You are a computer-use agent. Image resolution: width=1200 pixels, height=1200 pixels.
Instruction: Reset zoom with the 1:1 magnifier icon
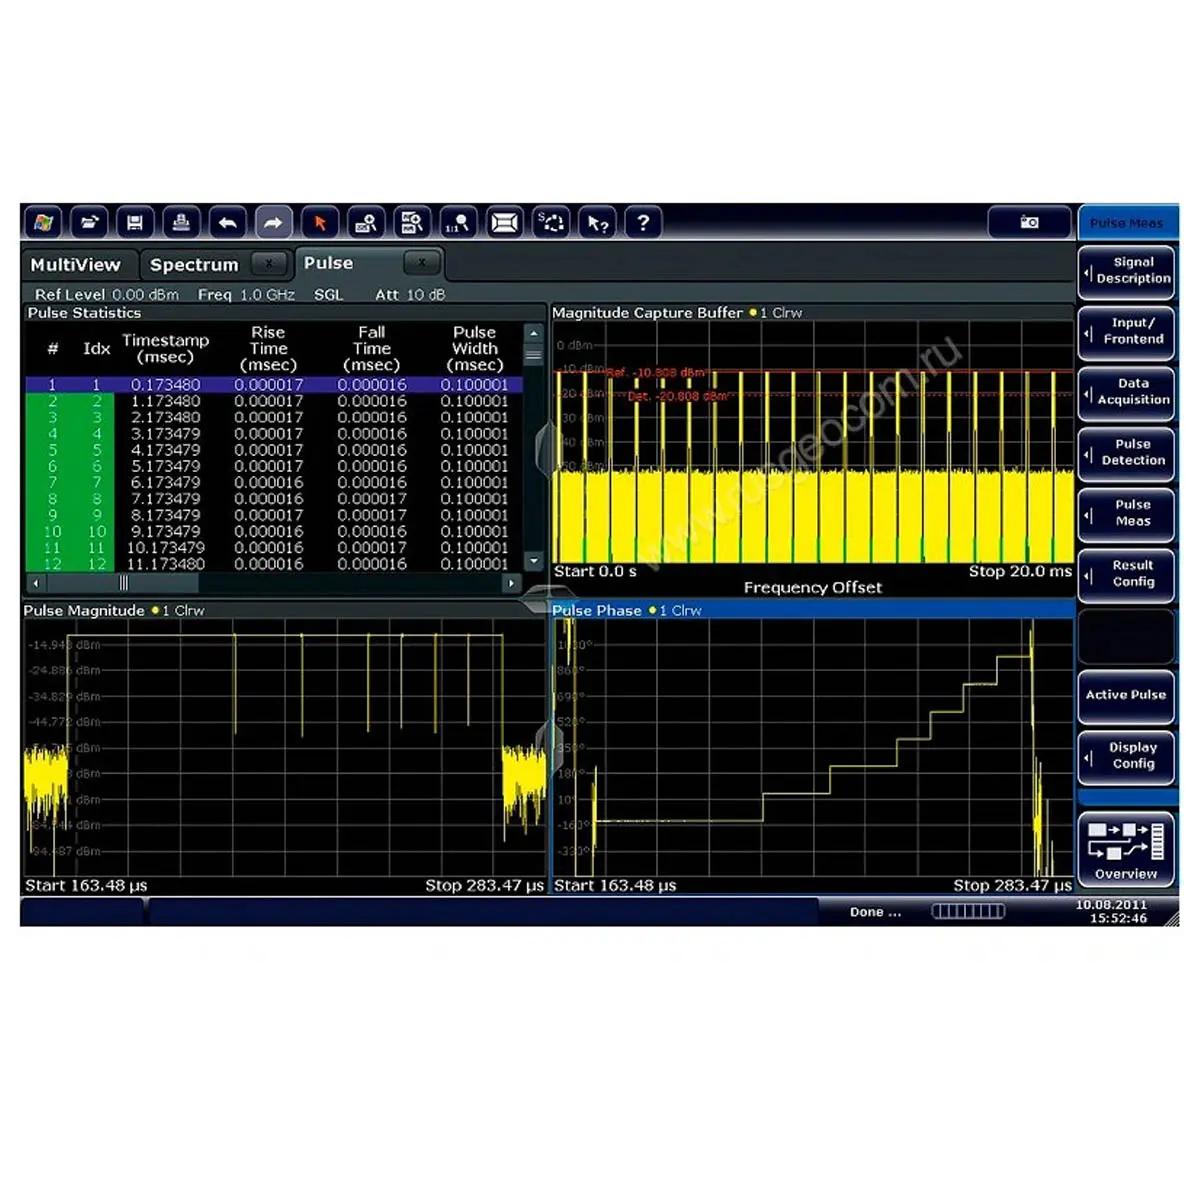pyautogui.click(x=458, y=222)
